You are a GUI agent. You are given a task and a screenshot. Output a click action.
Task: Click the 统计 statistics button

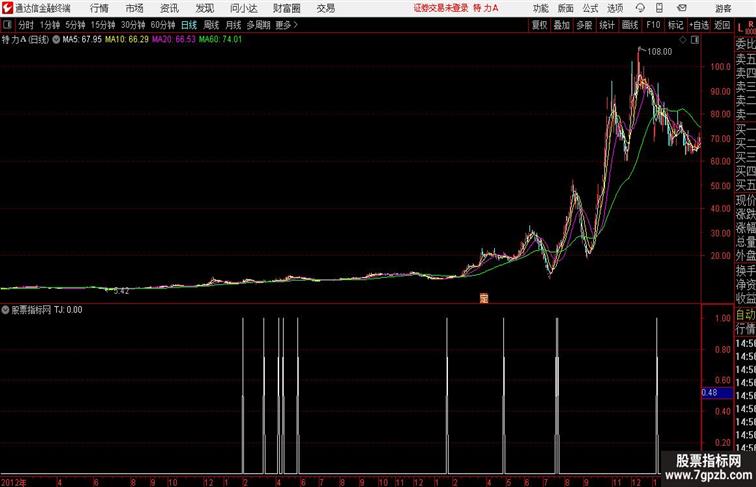point(607,25)
